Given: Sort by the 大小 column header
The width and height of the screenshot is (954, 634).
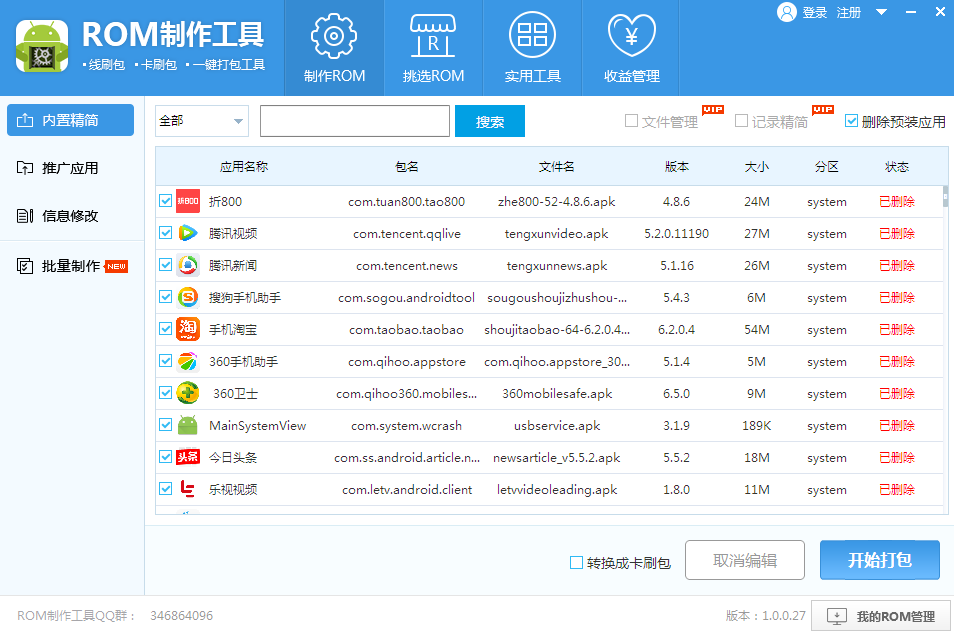Looking at the screenshot, I should coord(756,167).
